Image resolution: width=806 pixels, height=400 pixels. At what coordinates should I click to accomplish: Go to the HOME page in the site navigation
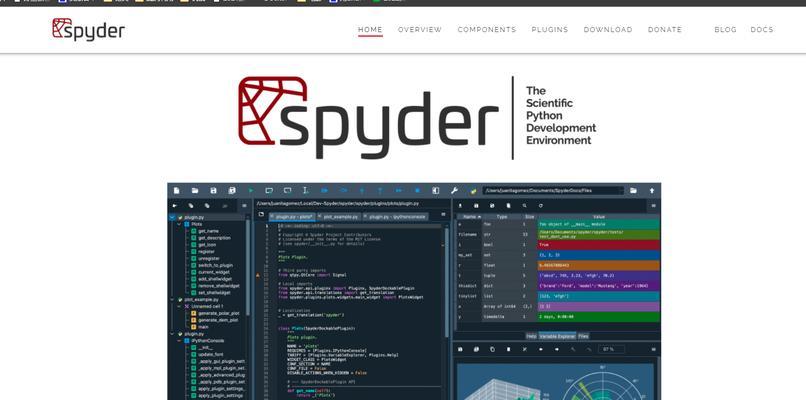tap(370, 29)
